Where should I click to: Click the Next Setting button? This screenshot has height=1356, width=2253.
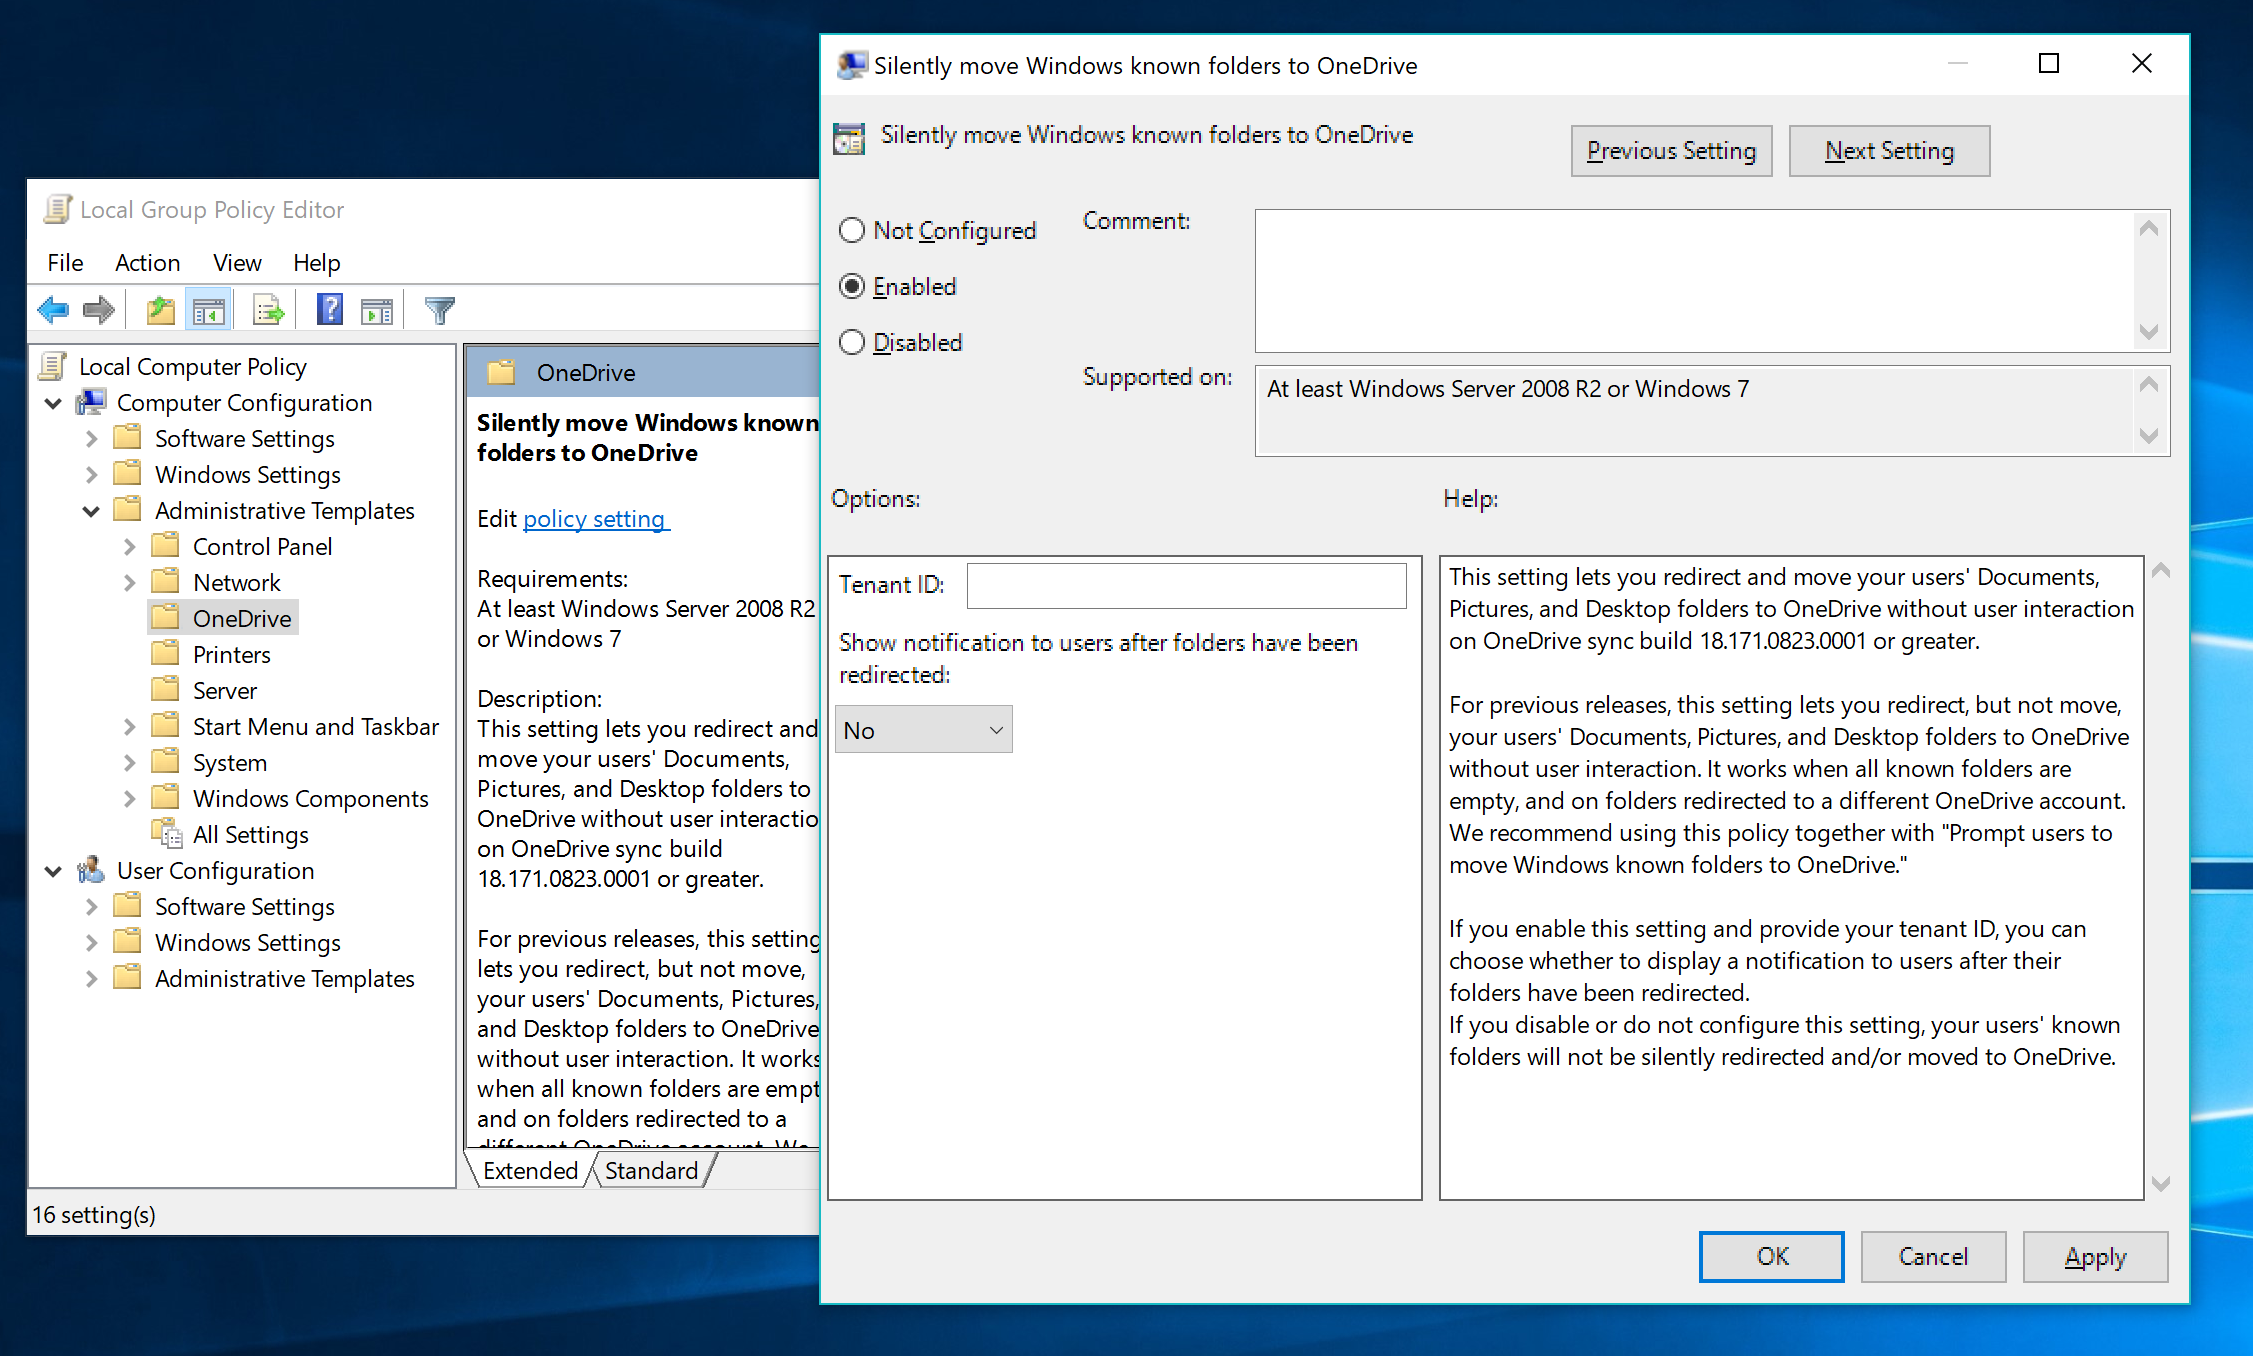tap(1888, 150)
